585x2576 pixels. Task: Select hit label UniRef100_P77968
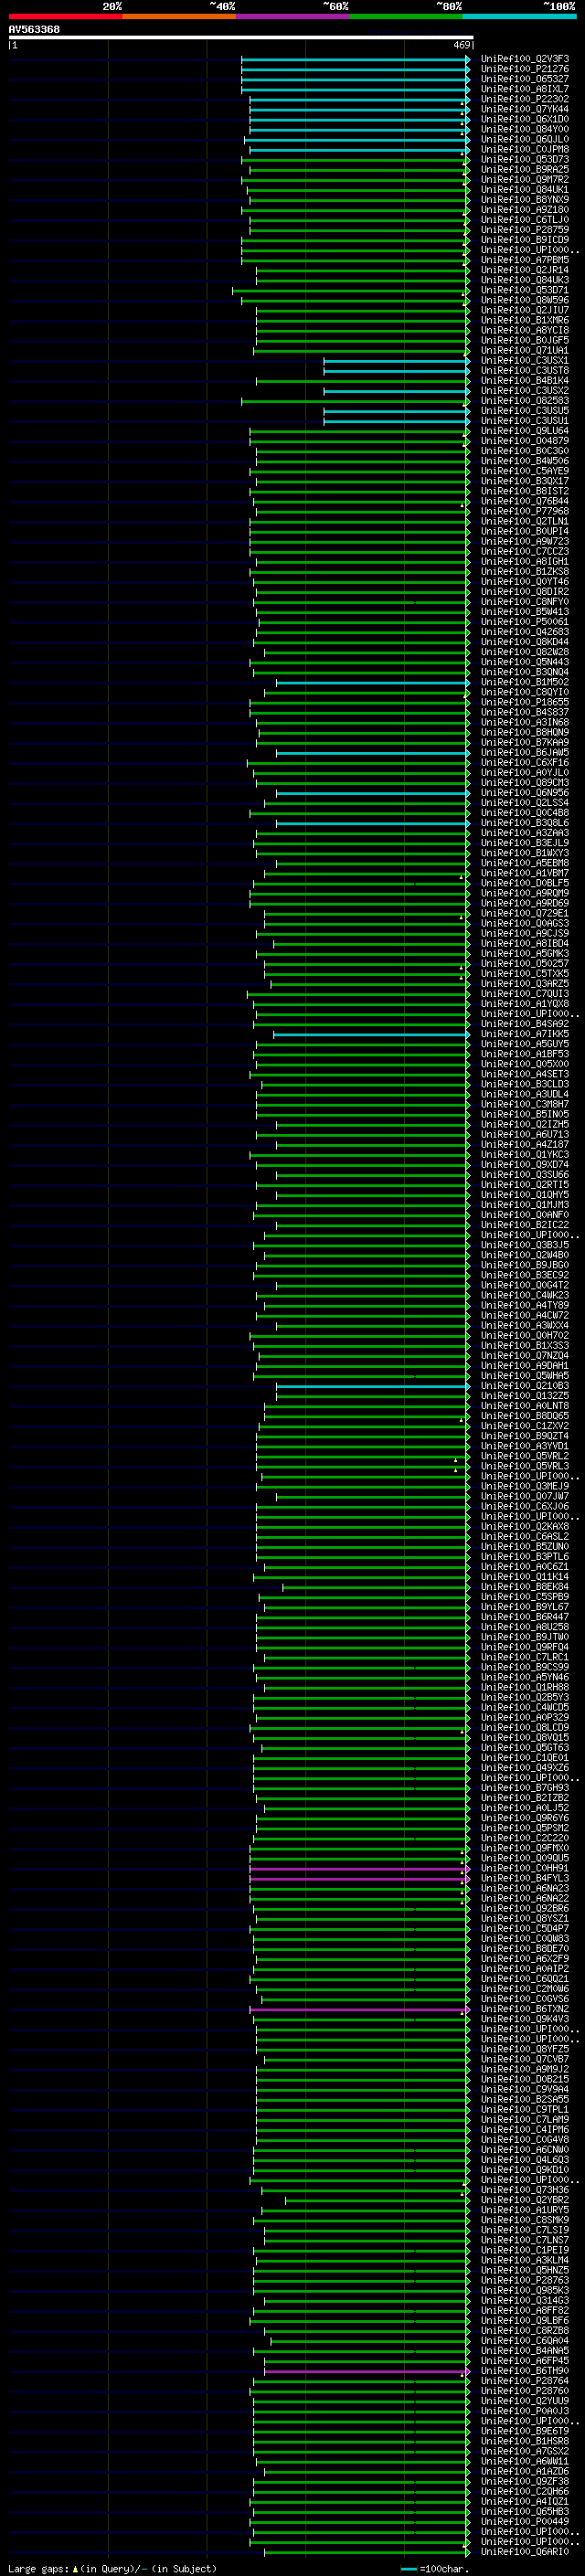coord(525,511)
